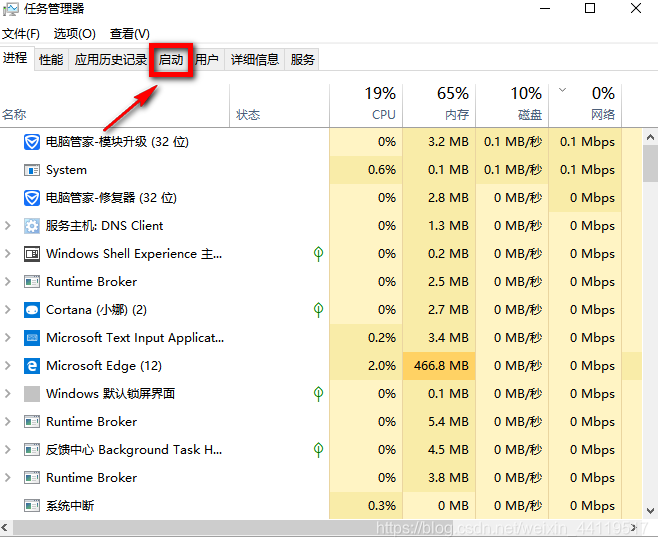Image resolution: width=658 pixels, height=547 pixels.
Task: Minimize the Task Manager window
Action: point(545,8)
